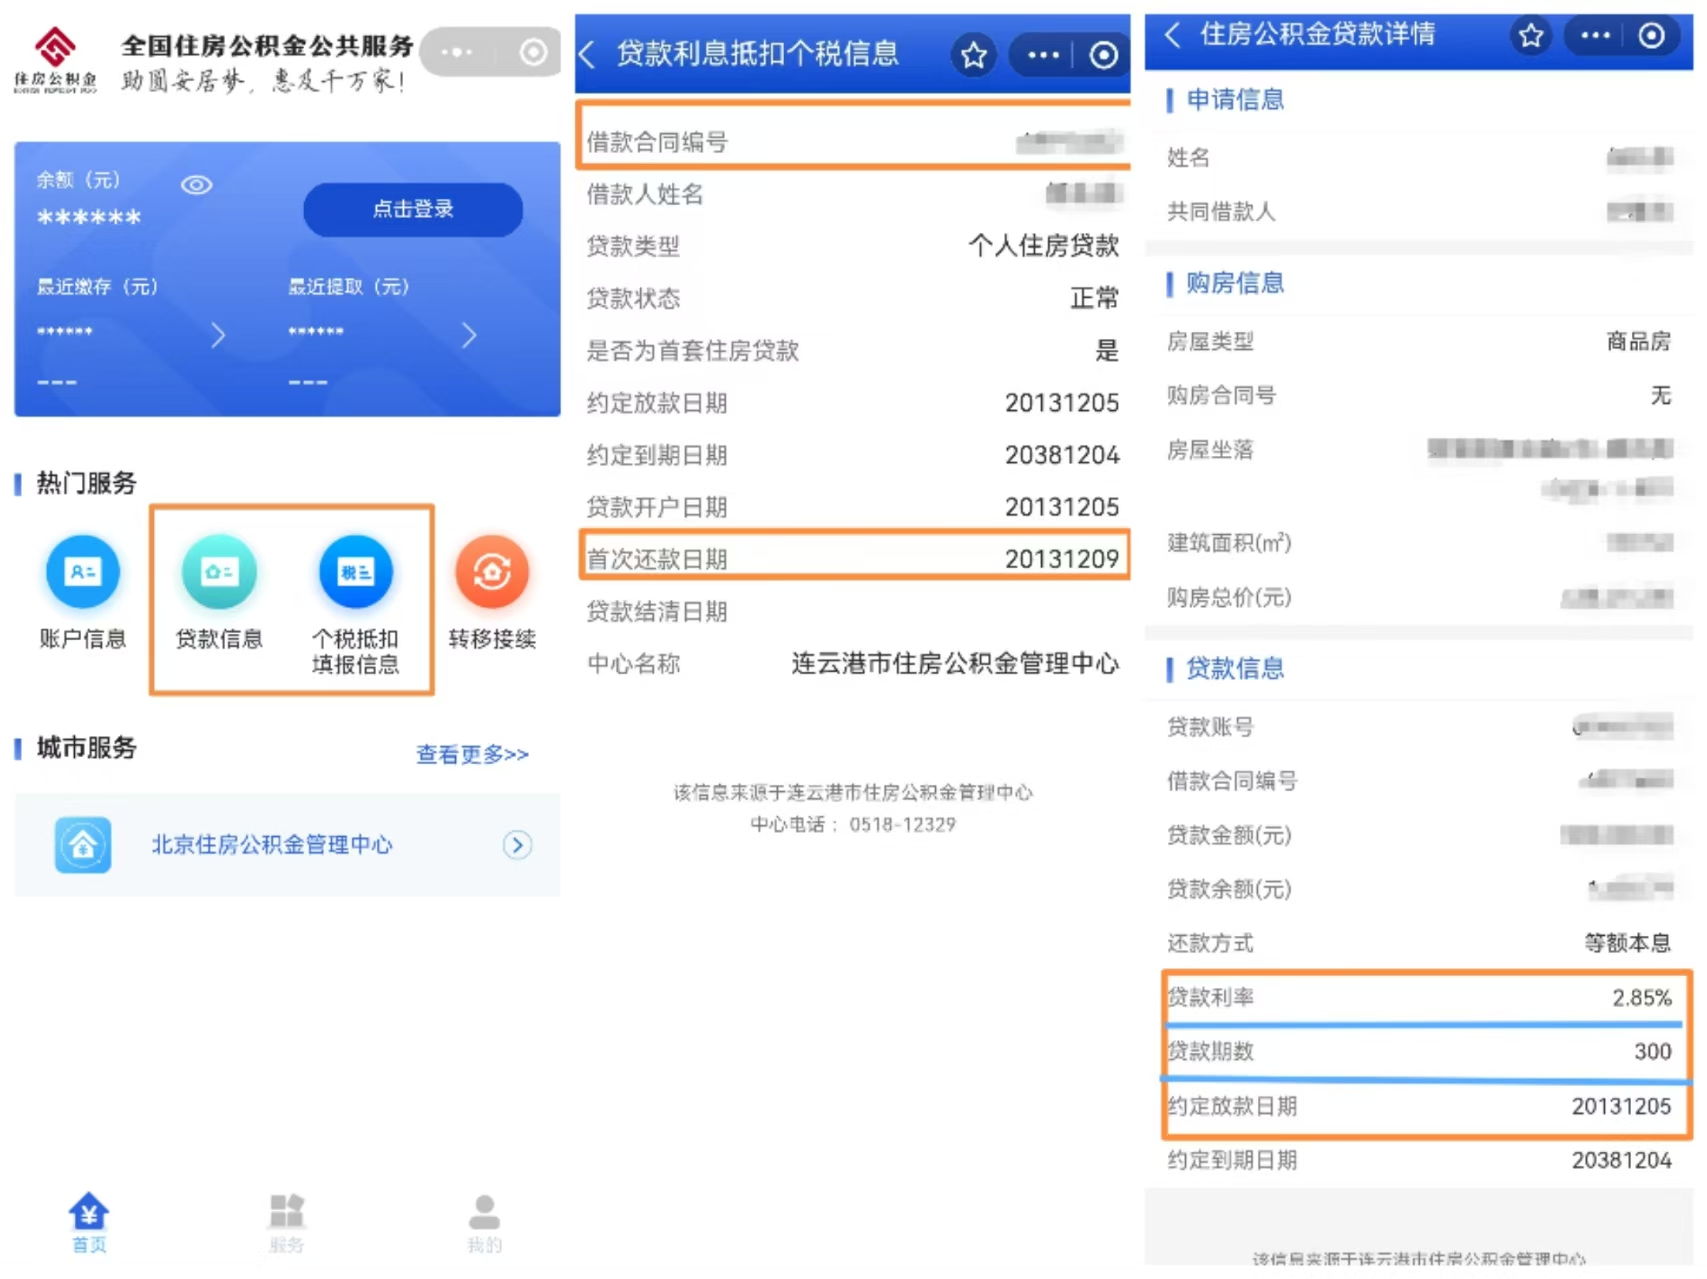Click the house icon of Beijing center
Image resolution: width=1707 pixels, height=1279 pixels.
[x=83, y=845]
